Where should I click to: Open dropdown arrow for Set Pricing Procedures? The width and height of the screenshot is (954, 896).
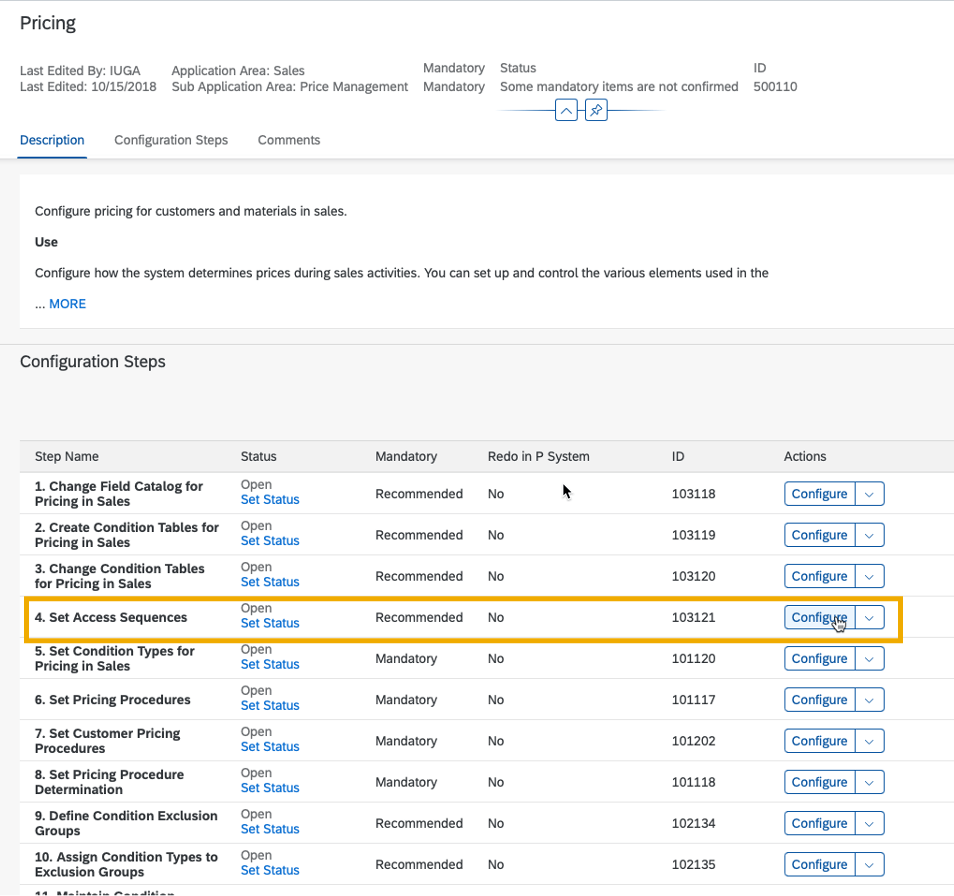coord(869,700)
